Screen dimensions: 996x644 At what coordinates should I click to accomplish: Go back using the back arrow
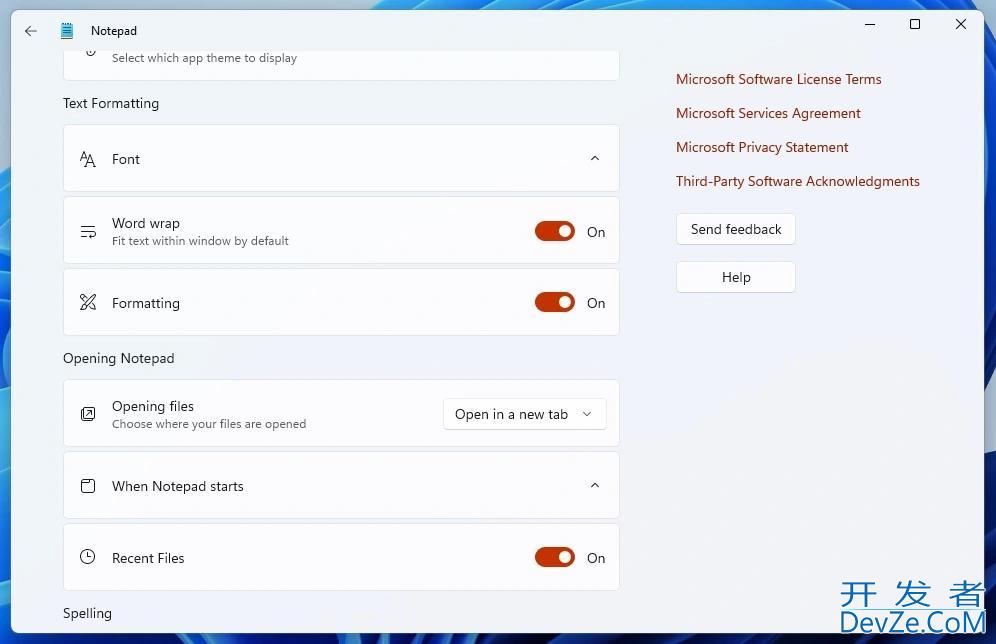coord(30,30)
